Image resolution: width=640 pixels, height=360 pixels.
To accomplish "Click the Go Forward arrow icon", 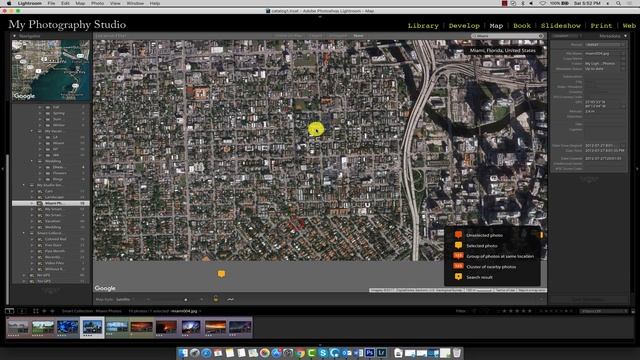I will coord(52,311).
